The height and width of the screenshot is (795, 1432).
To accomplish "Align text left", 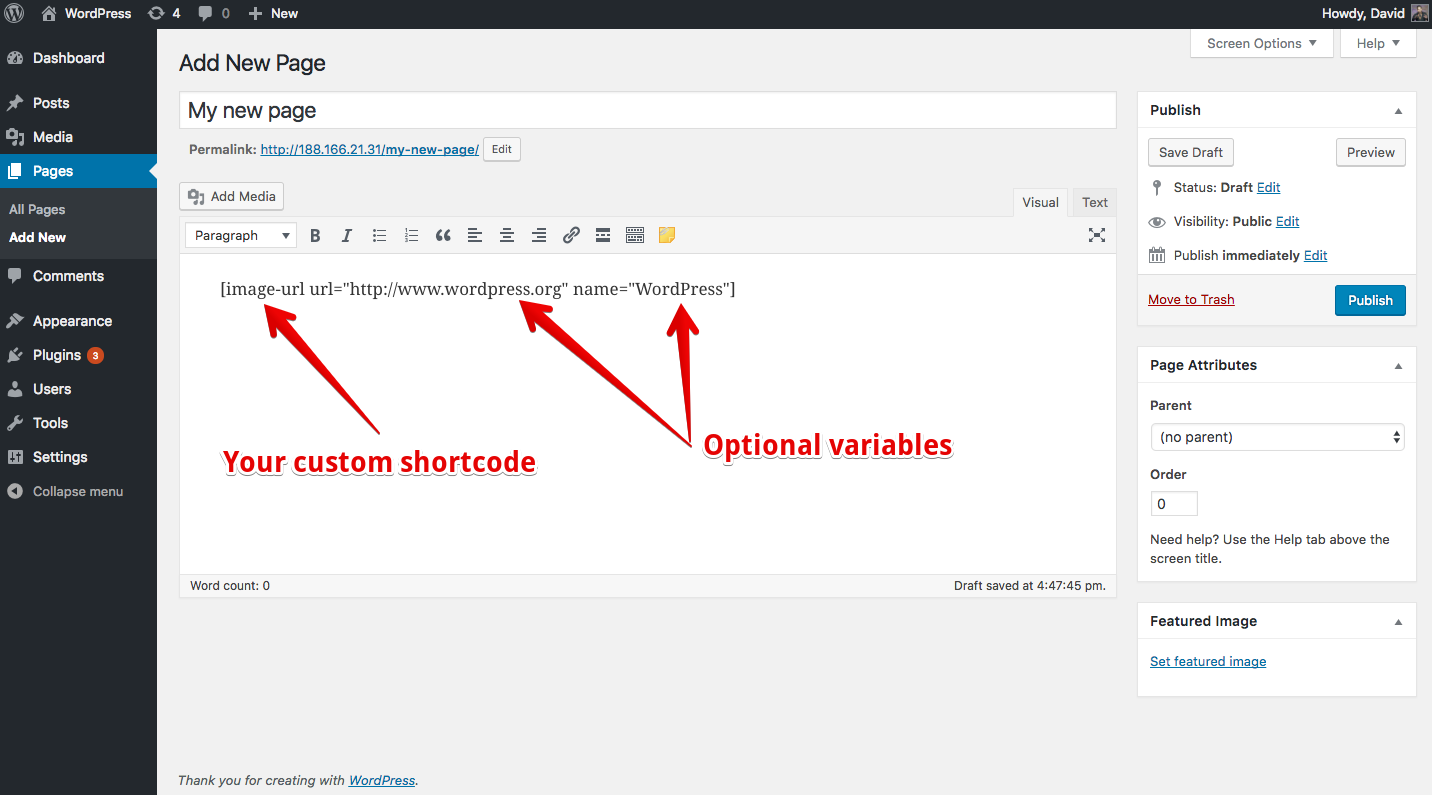I will (x=475, y=235).
